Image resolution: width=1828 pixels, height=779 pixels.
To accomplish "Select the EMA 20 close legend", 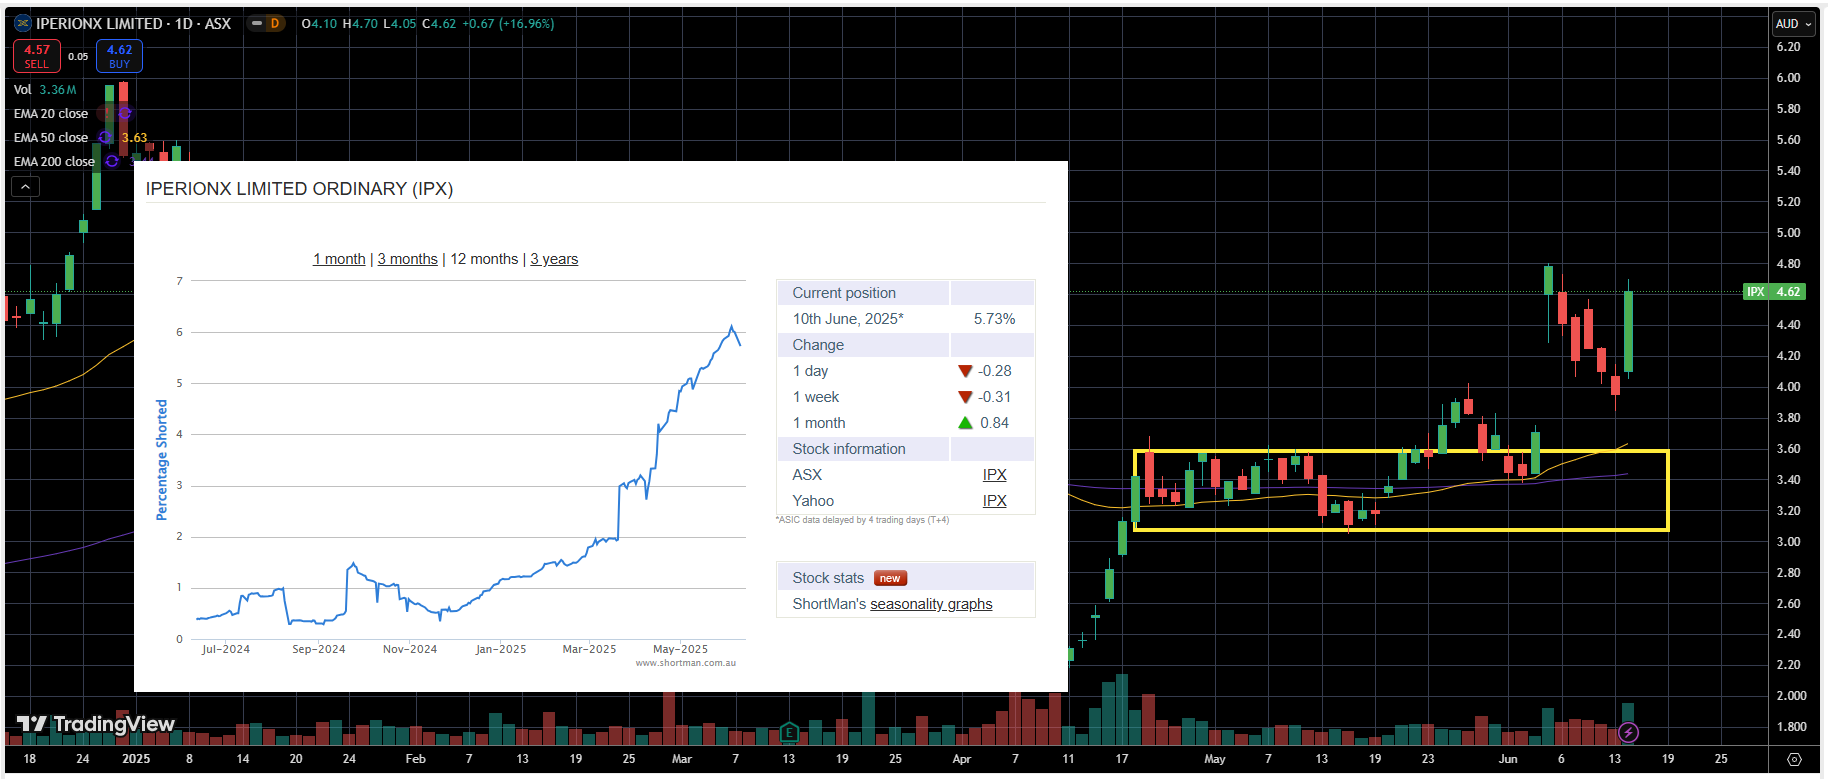I will 51,114.
